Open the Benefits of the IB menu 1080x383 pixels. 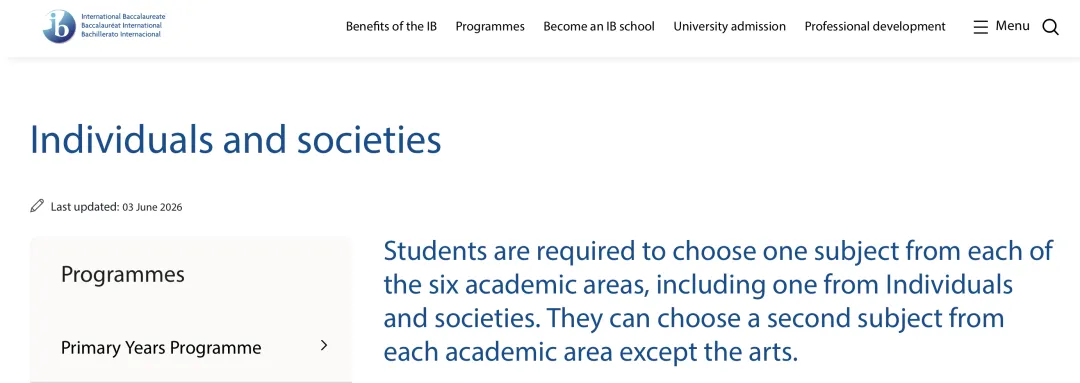click(391, 26)
